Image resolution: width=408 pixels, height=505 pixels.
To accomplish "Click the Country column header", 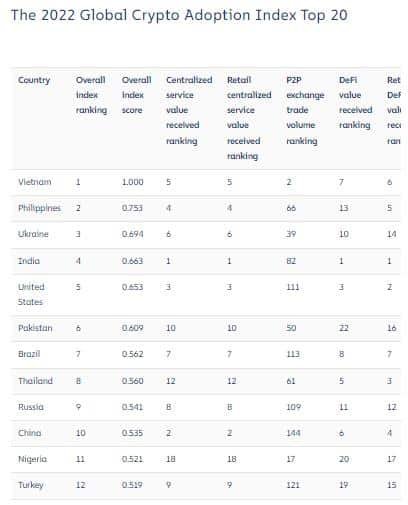I will pos(34,80).
